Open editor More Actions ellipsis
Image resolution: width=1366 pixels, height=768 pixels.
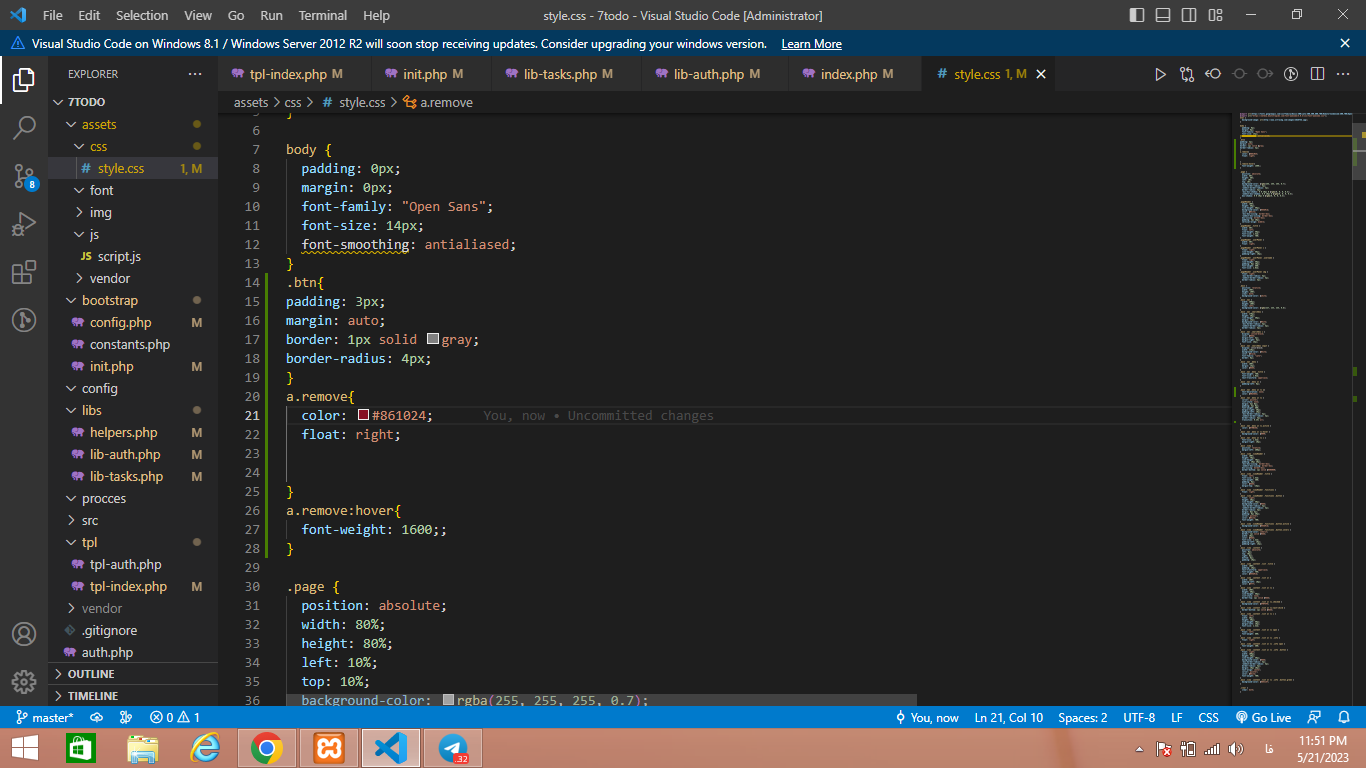click(x=1343, y=74)
